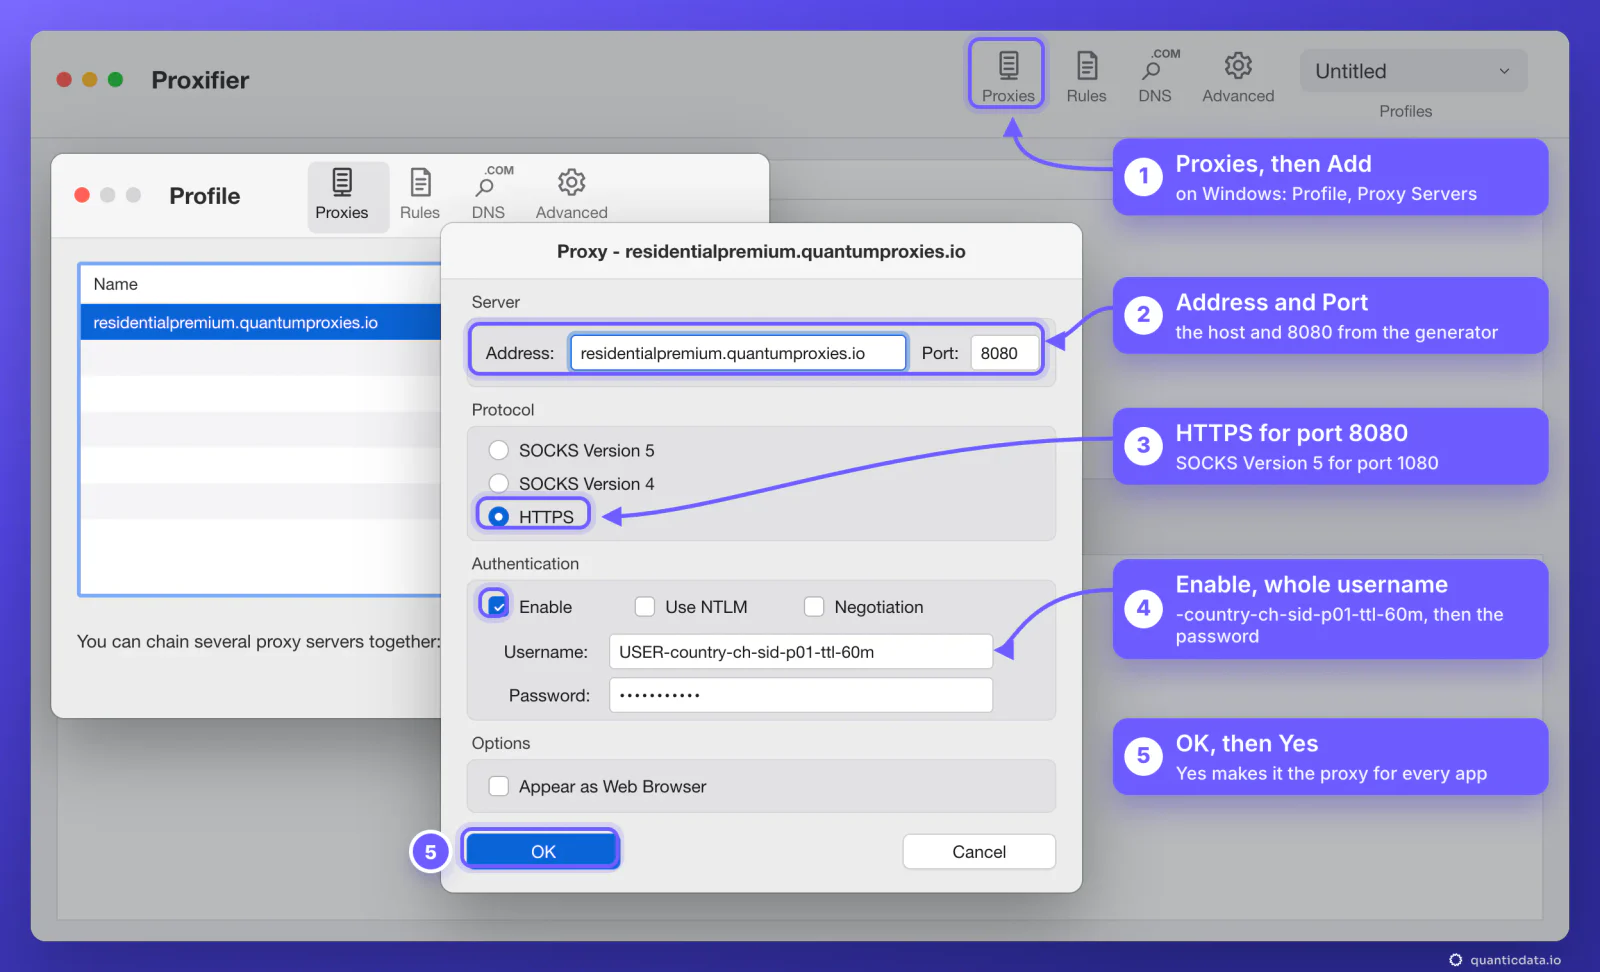The height and width of the screenshot is (972, 1600).
Task: Toggle Appear as Web Browser checkbox
Action: point(499,786)
